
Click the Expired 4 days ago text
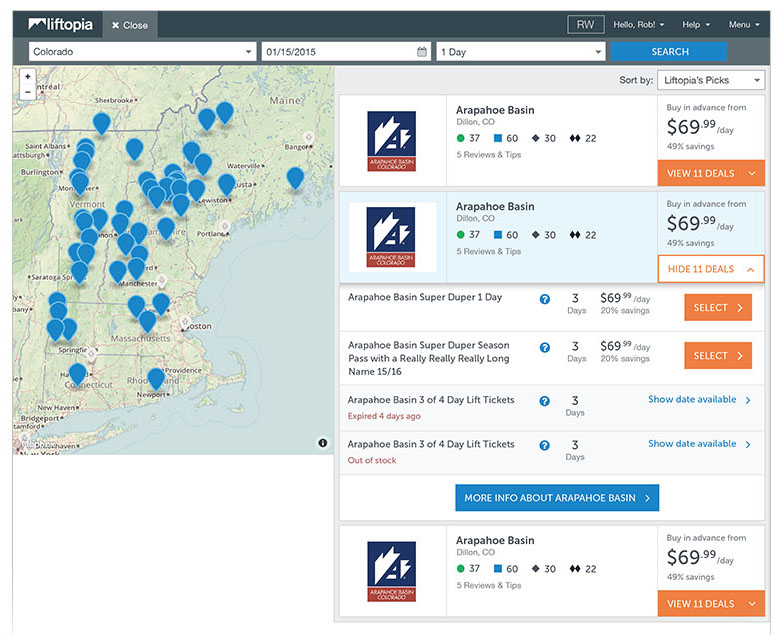coord(384,416)
